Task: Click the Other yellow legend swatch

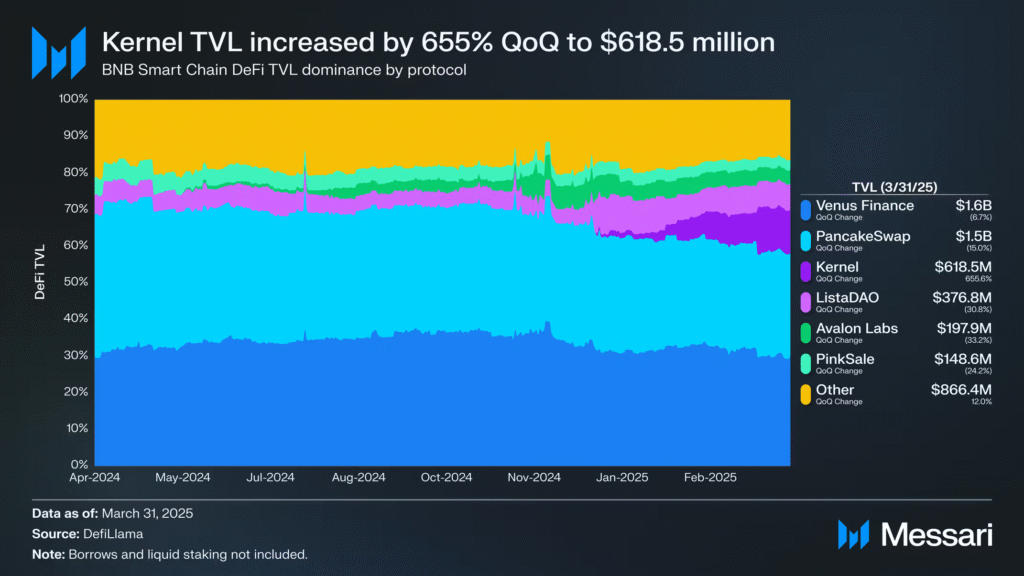Action: click(x=806, y=394)
